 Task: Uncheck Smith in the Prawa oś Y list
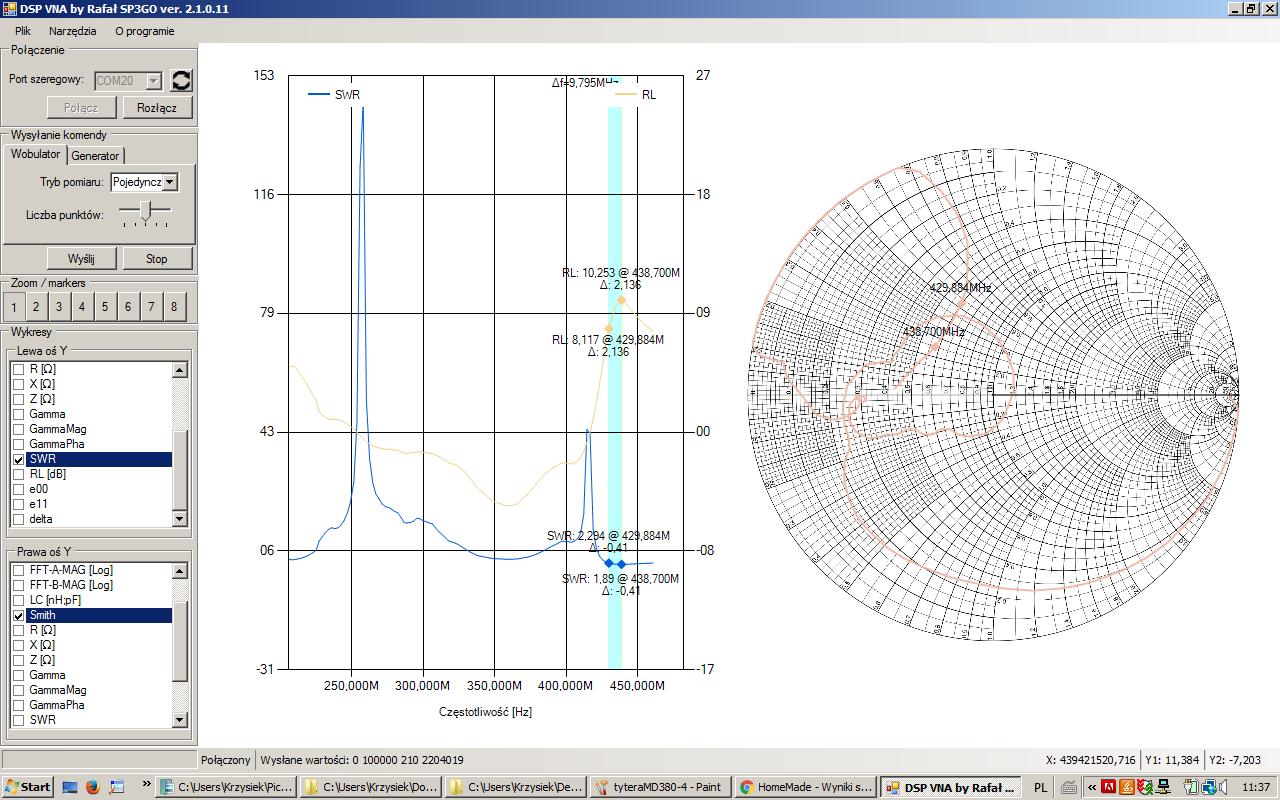pos(18,615)
